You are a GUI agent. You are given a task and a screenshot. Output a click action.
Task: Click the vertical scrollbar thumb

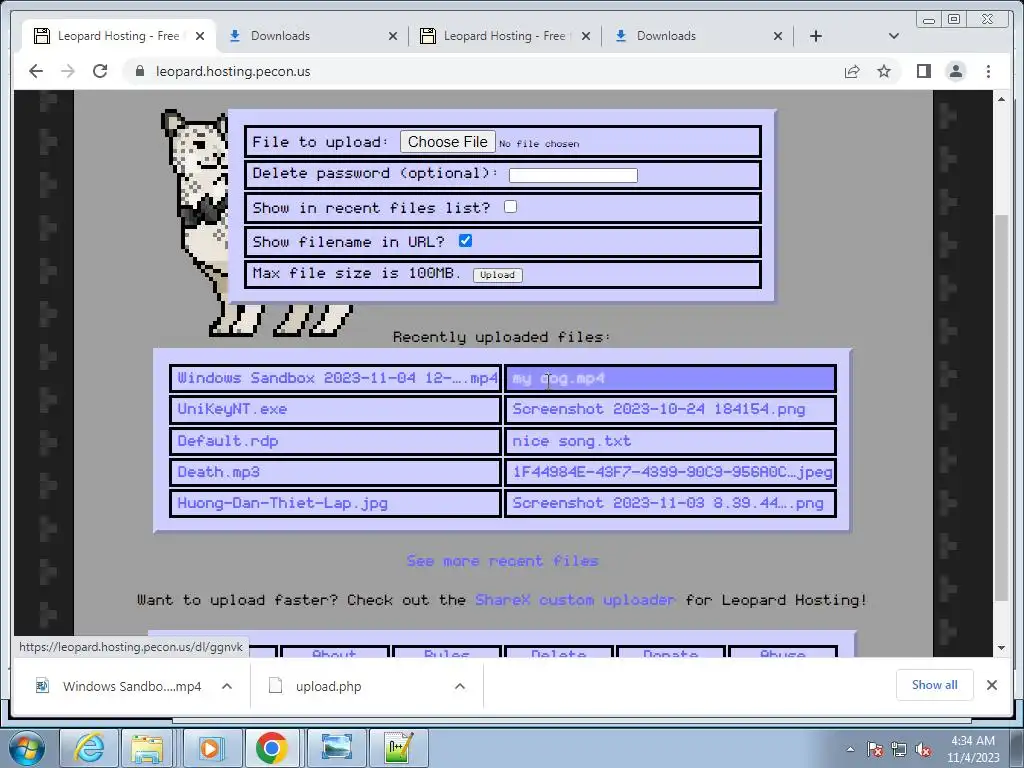1001,406
